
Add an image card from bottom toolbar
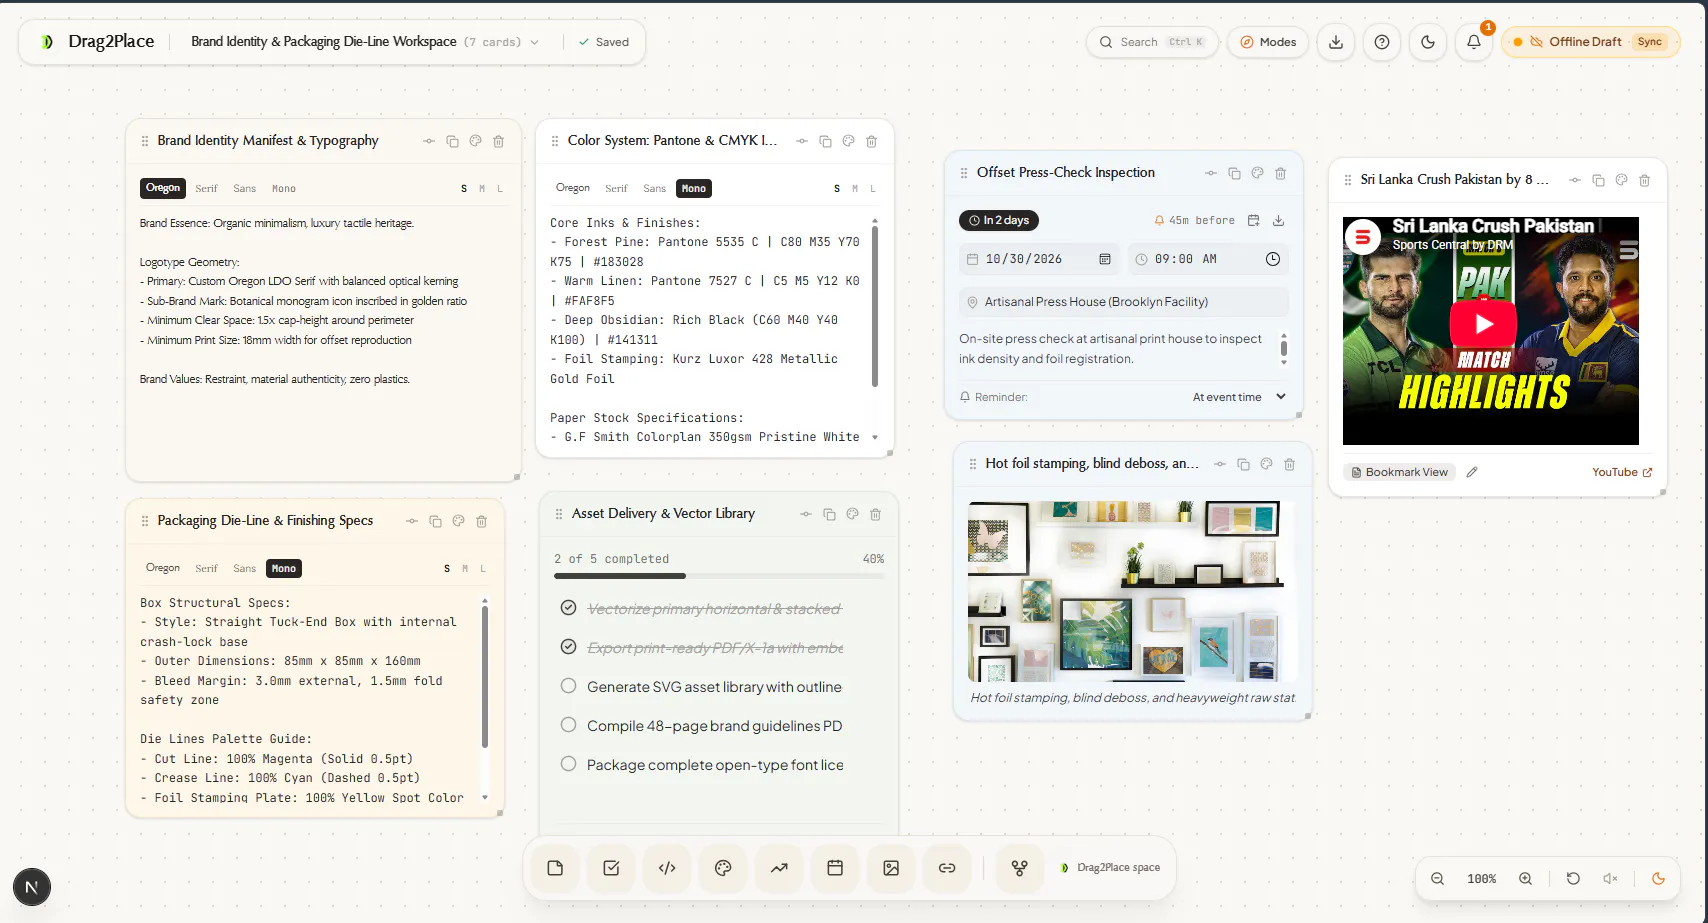click(891, 868)
